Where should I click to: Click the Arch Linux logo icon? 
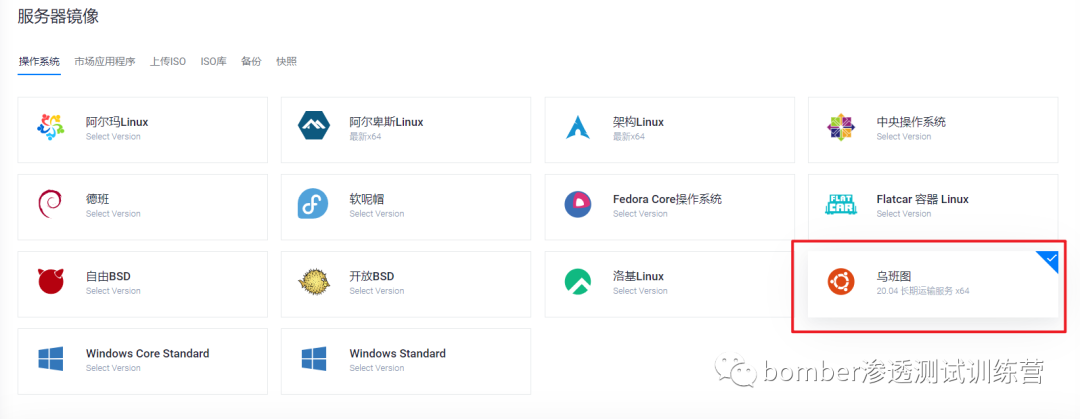point(577,128)
